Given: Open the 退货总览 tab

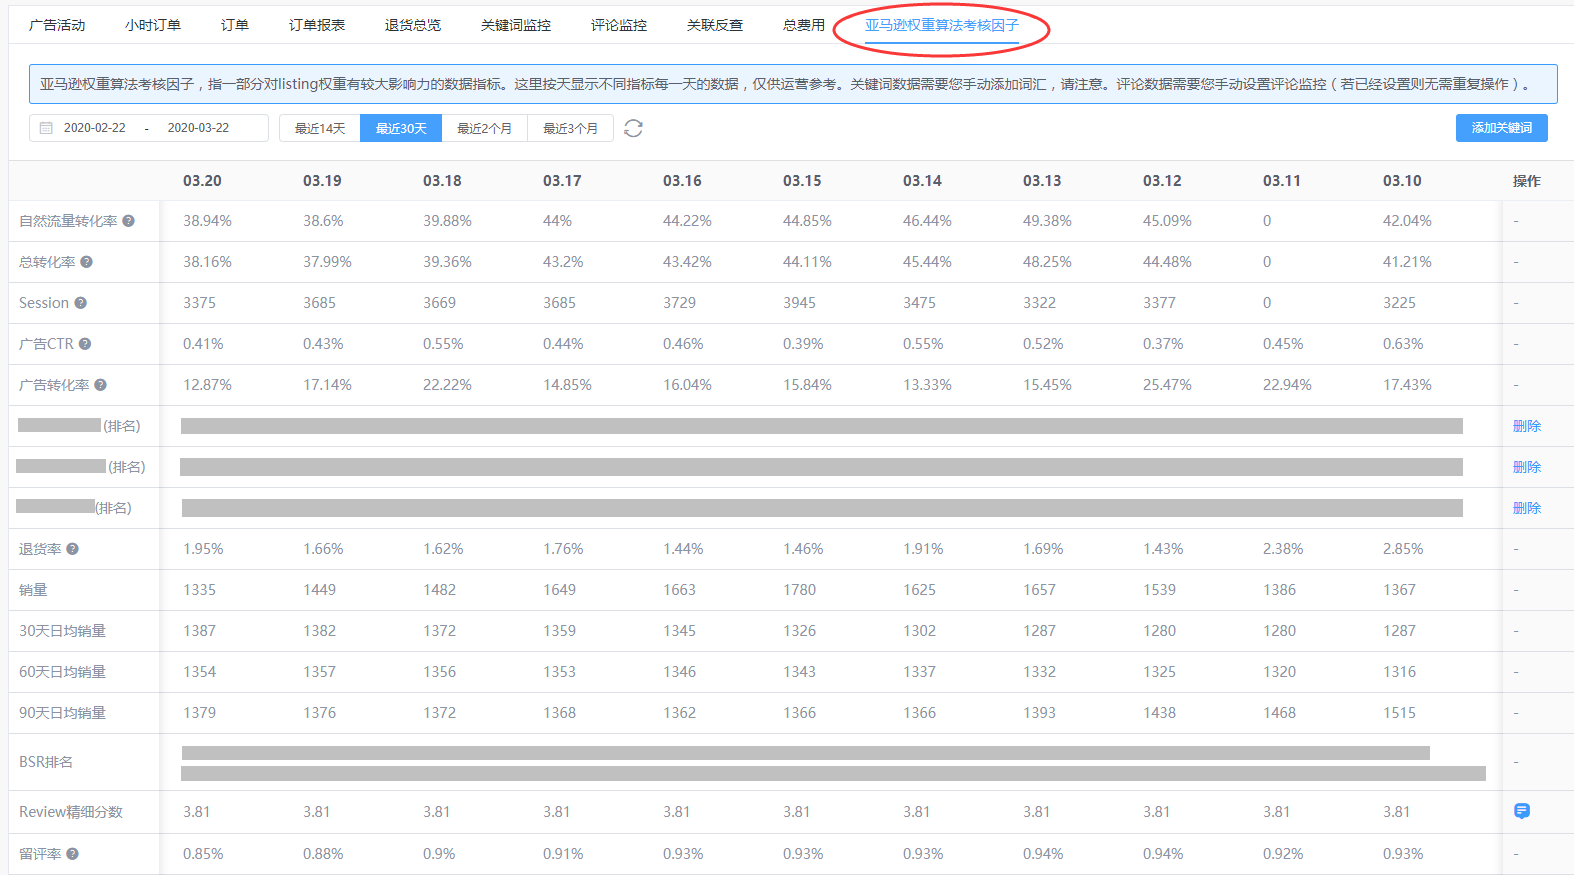Looking at the screenshot, I should [412, 25].
